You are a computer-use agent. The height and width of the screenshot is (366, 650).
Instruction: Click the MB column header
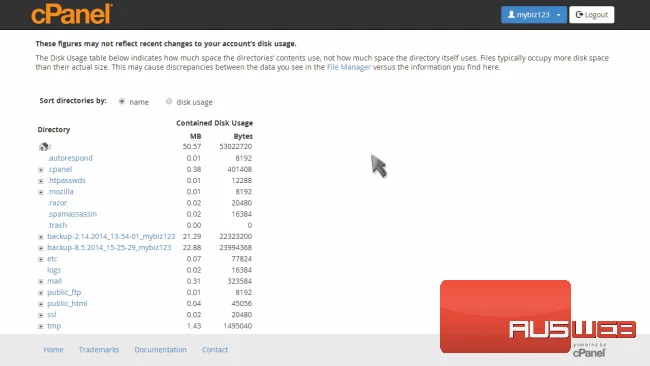point(195,136)
